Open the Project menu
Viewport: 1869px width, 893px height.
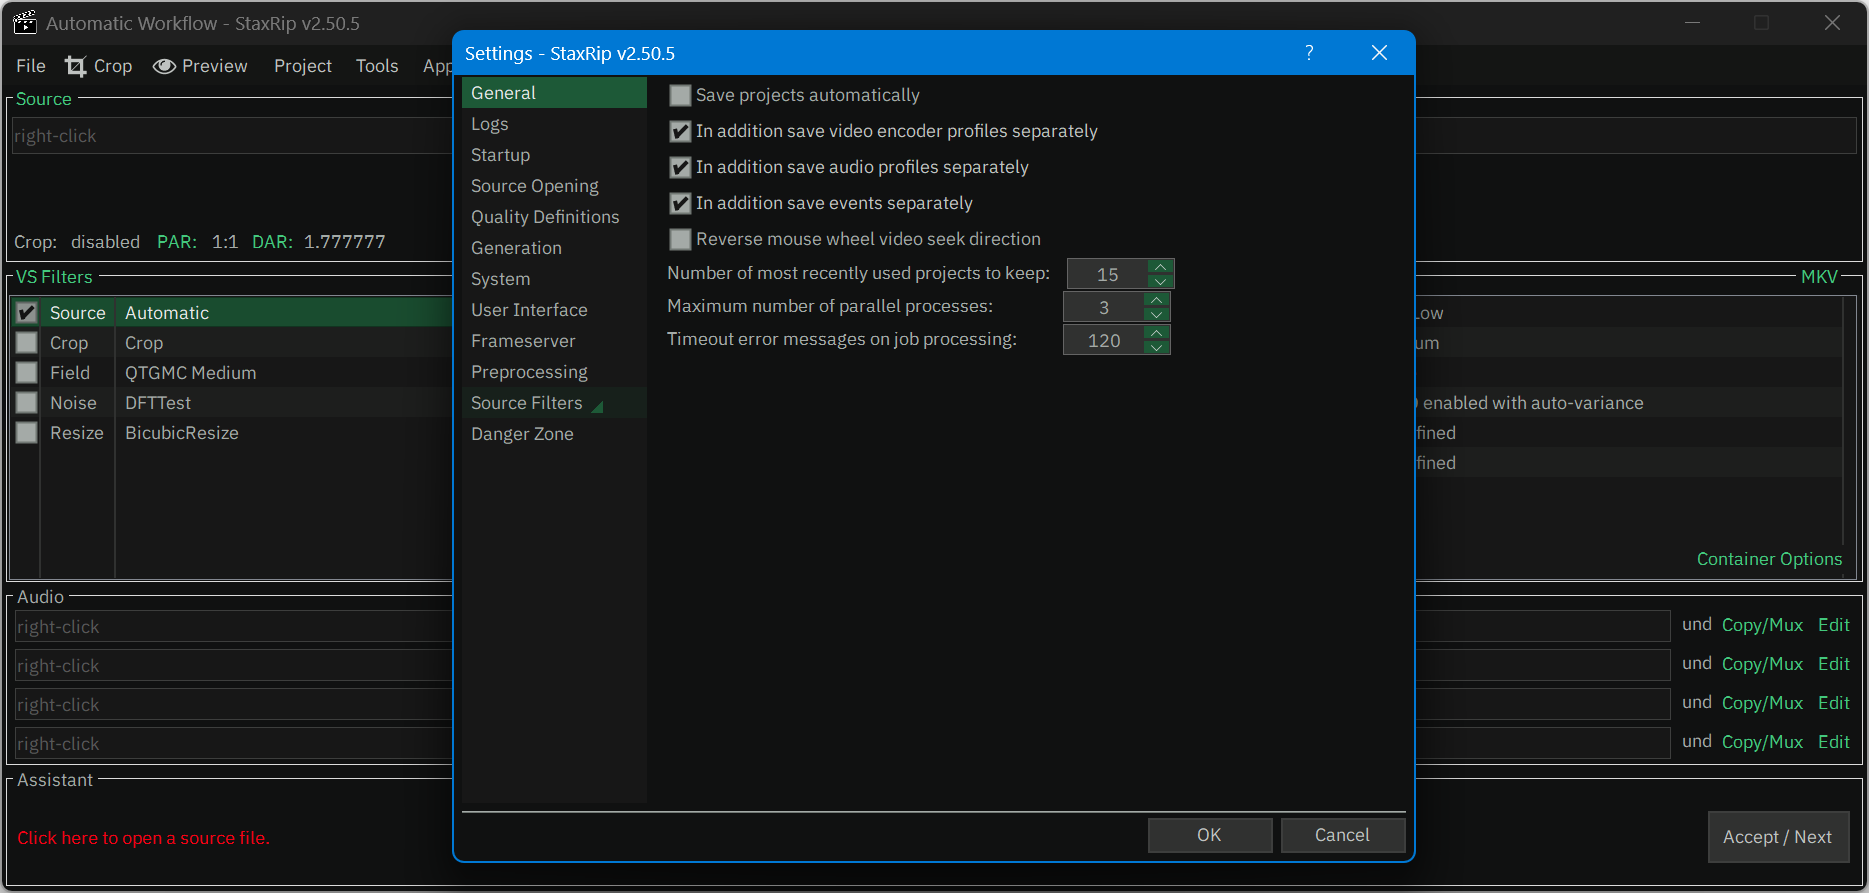point(302,66)
